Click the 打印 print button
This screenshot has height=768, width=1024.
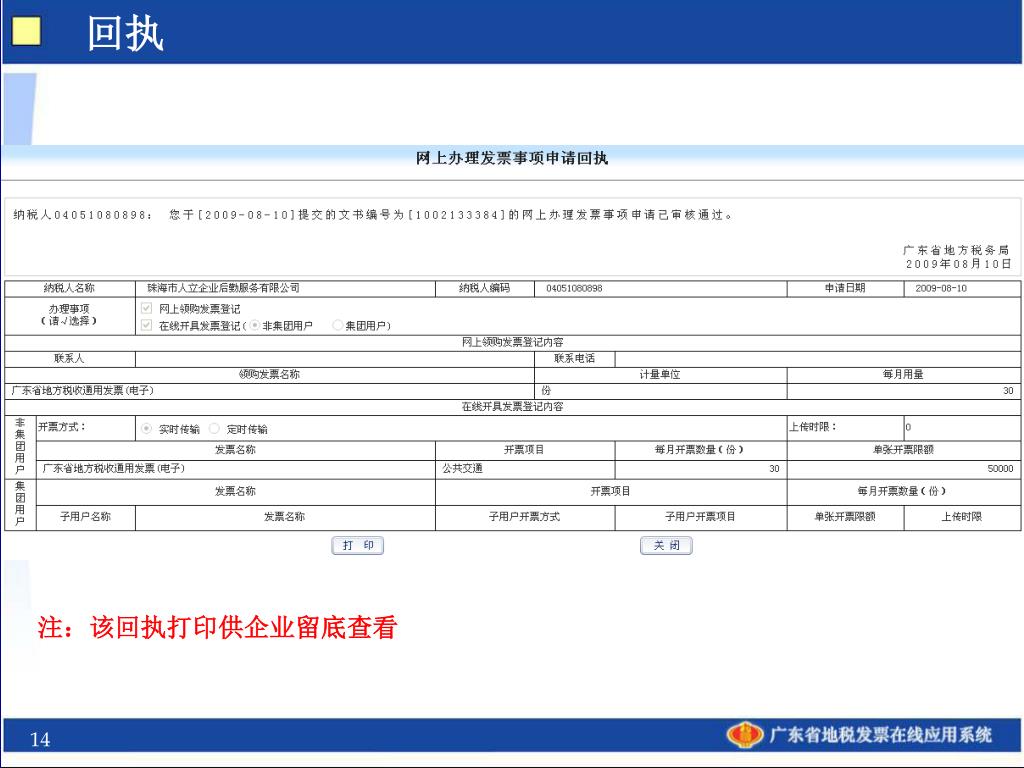tap(357, 545)
